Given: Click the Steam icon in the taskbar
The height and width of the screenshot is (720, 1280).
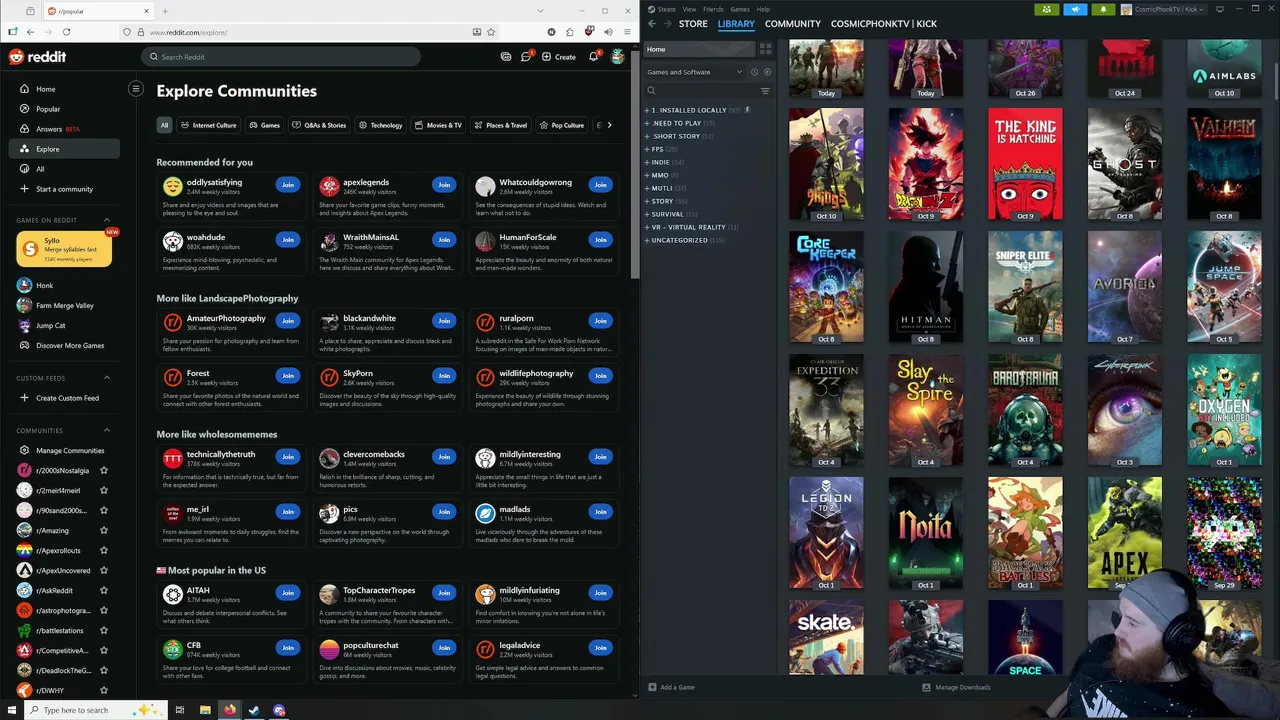Looking at the screenshot, I should tap(254, 710).
